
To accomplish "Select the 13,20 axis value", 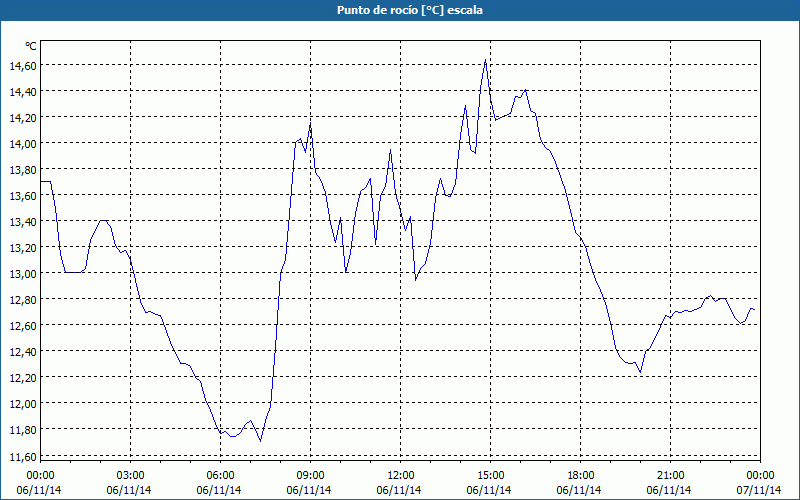I will click(x=23, y=247).
